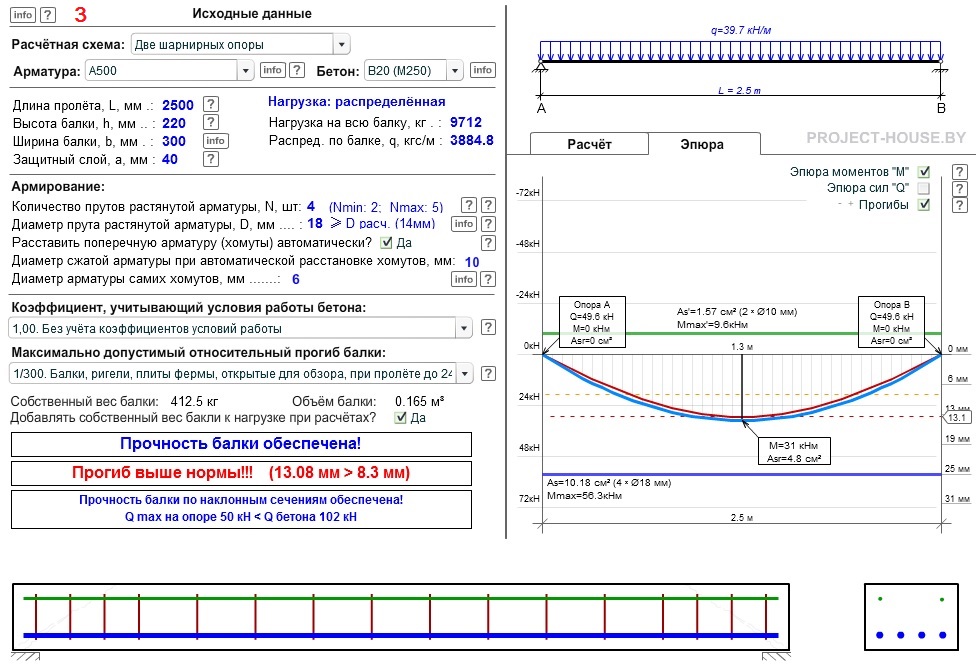The height and width of the screenshot is (671, 976).
Task: Click the "Собственный вес балки: 412.5 кг" text
Action: [x=115, y=401]
